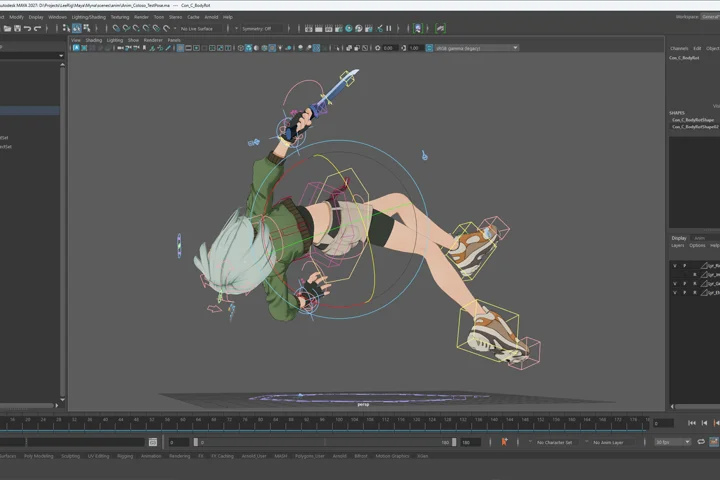720x480 pixels.
Task: Open the Edit menu in the Channel Box
Action: click(697, 48)
